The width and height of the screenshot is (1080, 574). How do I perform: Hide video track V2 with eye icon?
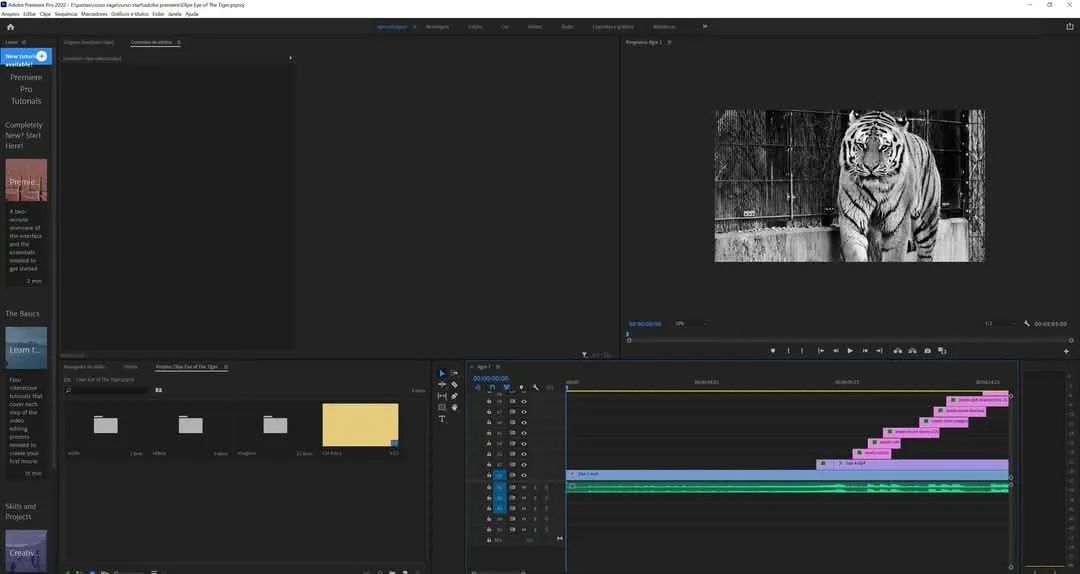[523, 464]
